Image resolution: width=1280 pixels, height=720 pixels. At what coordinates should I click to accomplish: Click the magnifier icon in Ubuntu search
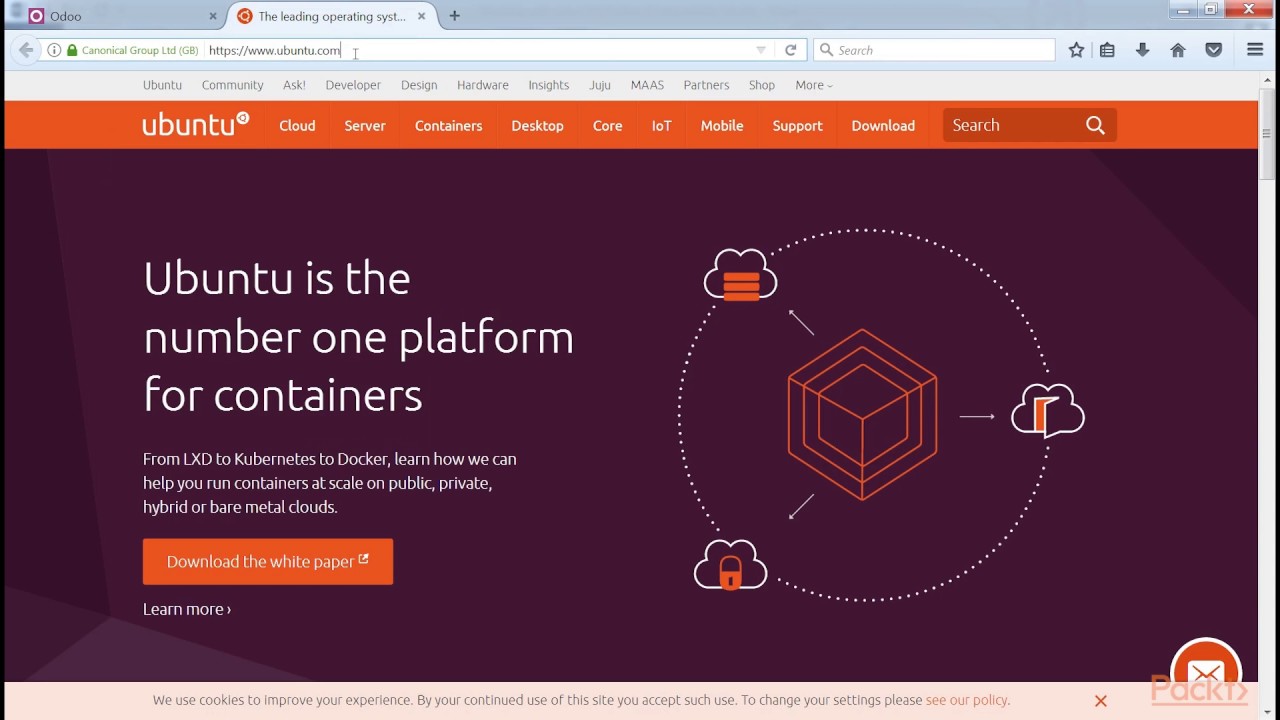1095,125
